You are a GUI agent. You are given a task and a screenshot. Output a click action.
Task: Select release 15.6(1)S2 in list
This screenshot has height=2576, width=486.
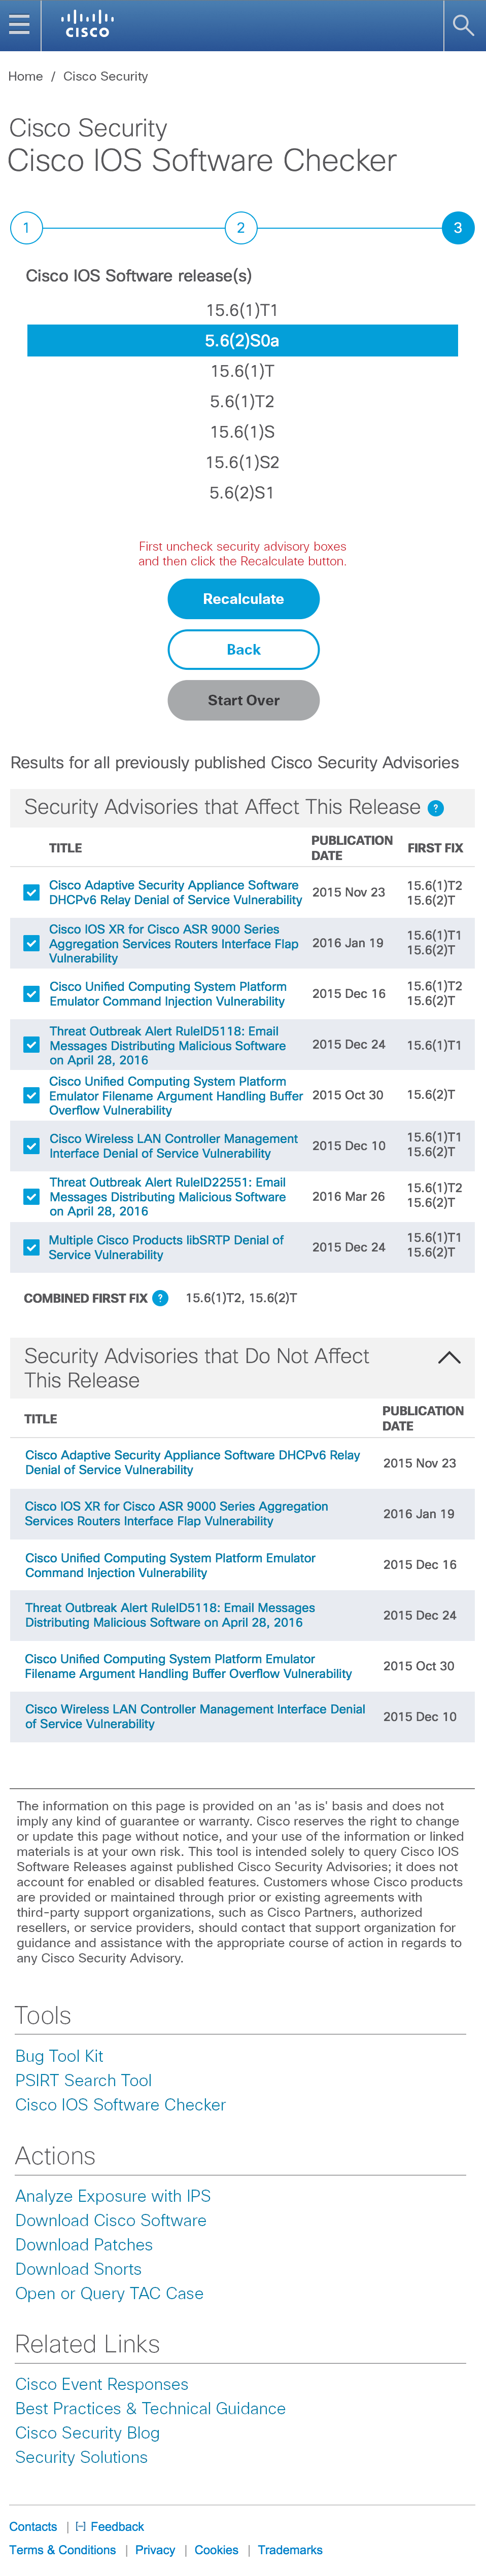click(x=242, y=462)
